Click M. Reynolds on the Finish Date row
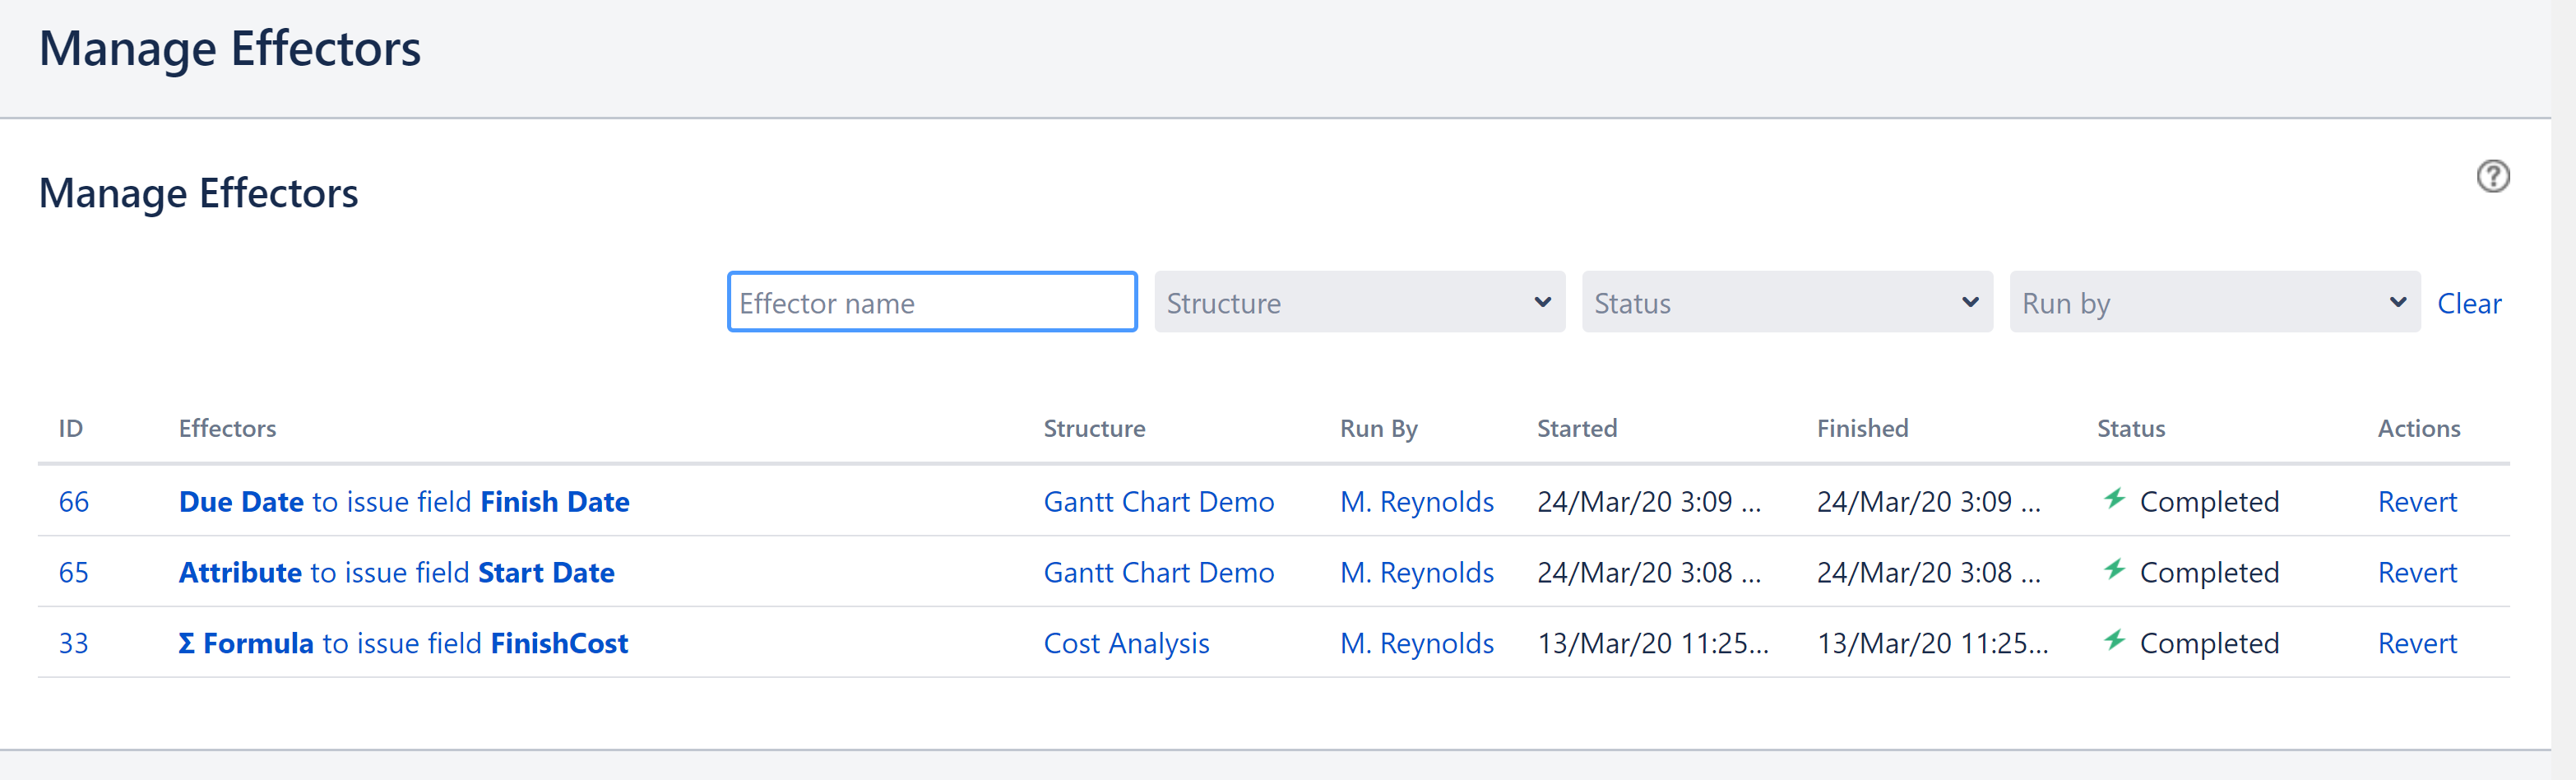This screenshot has width=2576, height=780. [1417, 501]
